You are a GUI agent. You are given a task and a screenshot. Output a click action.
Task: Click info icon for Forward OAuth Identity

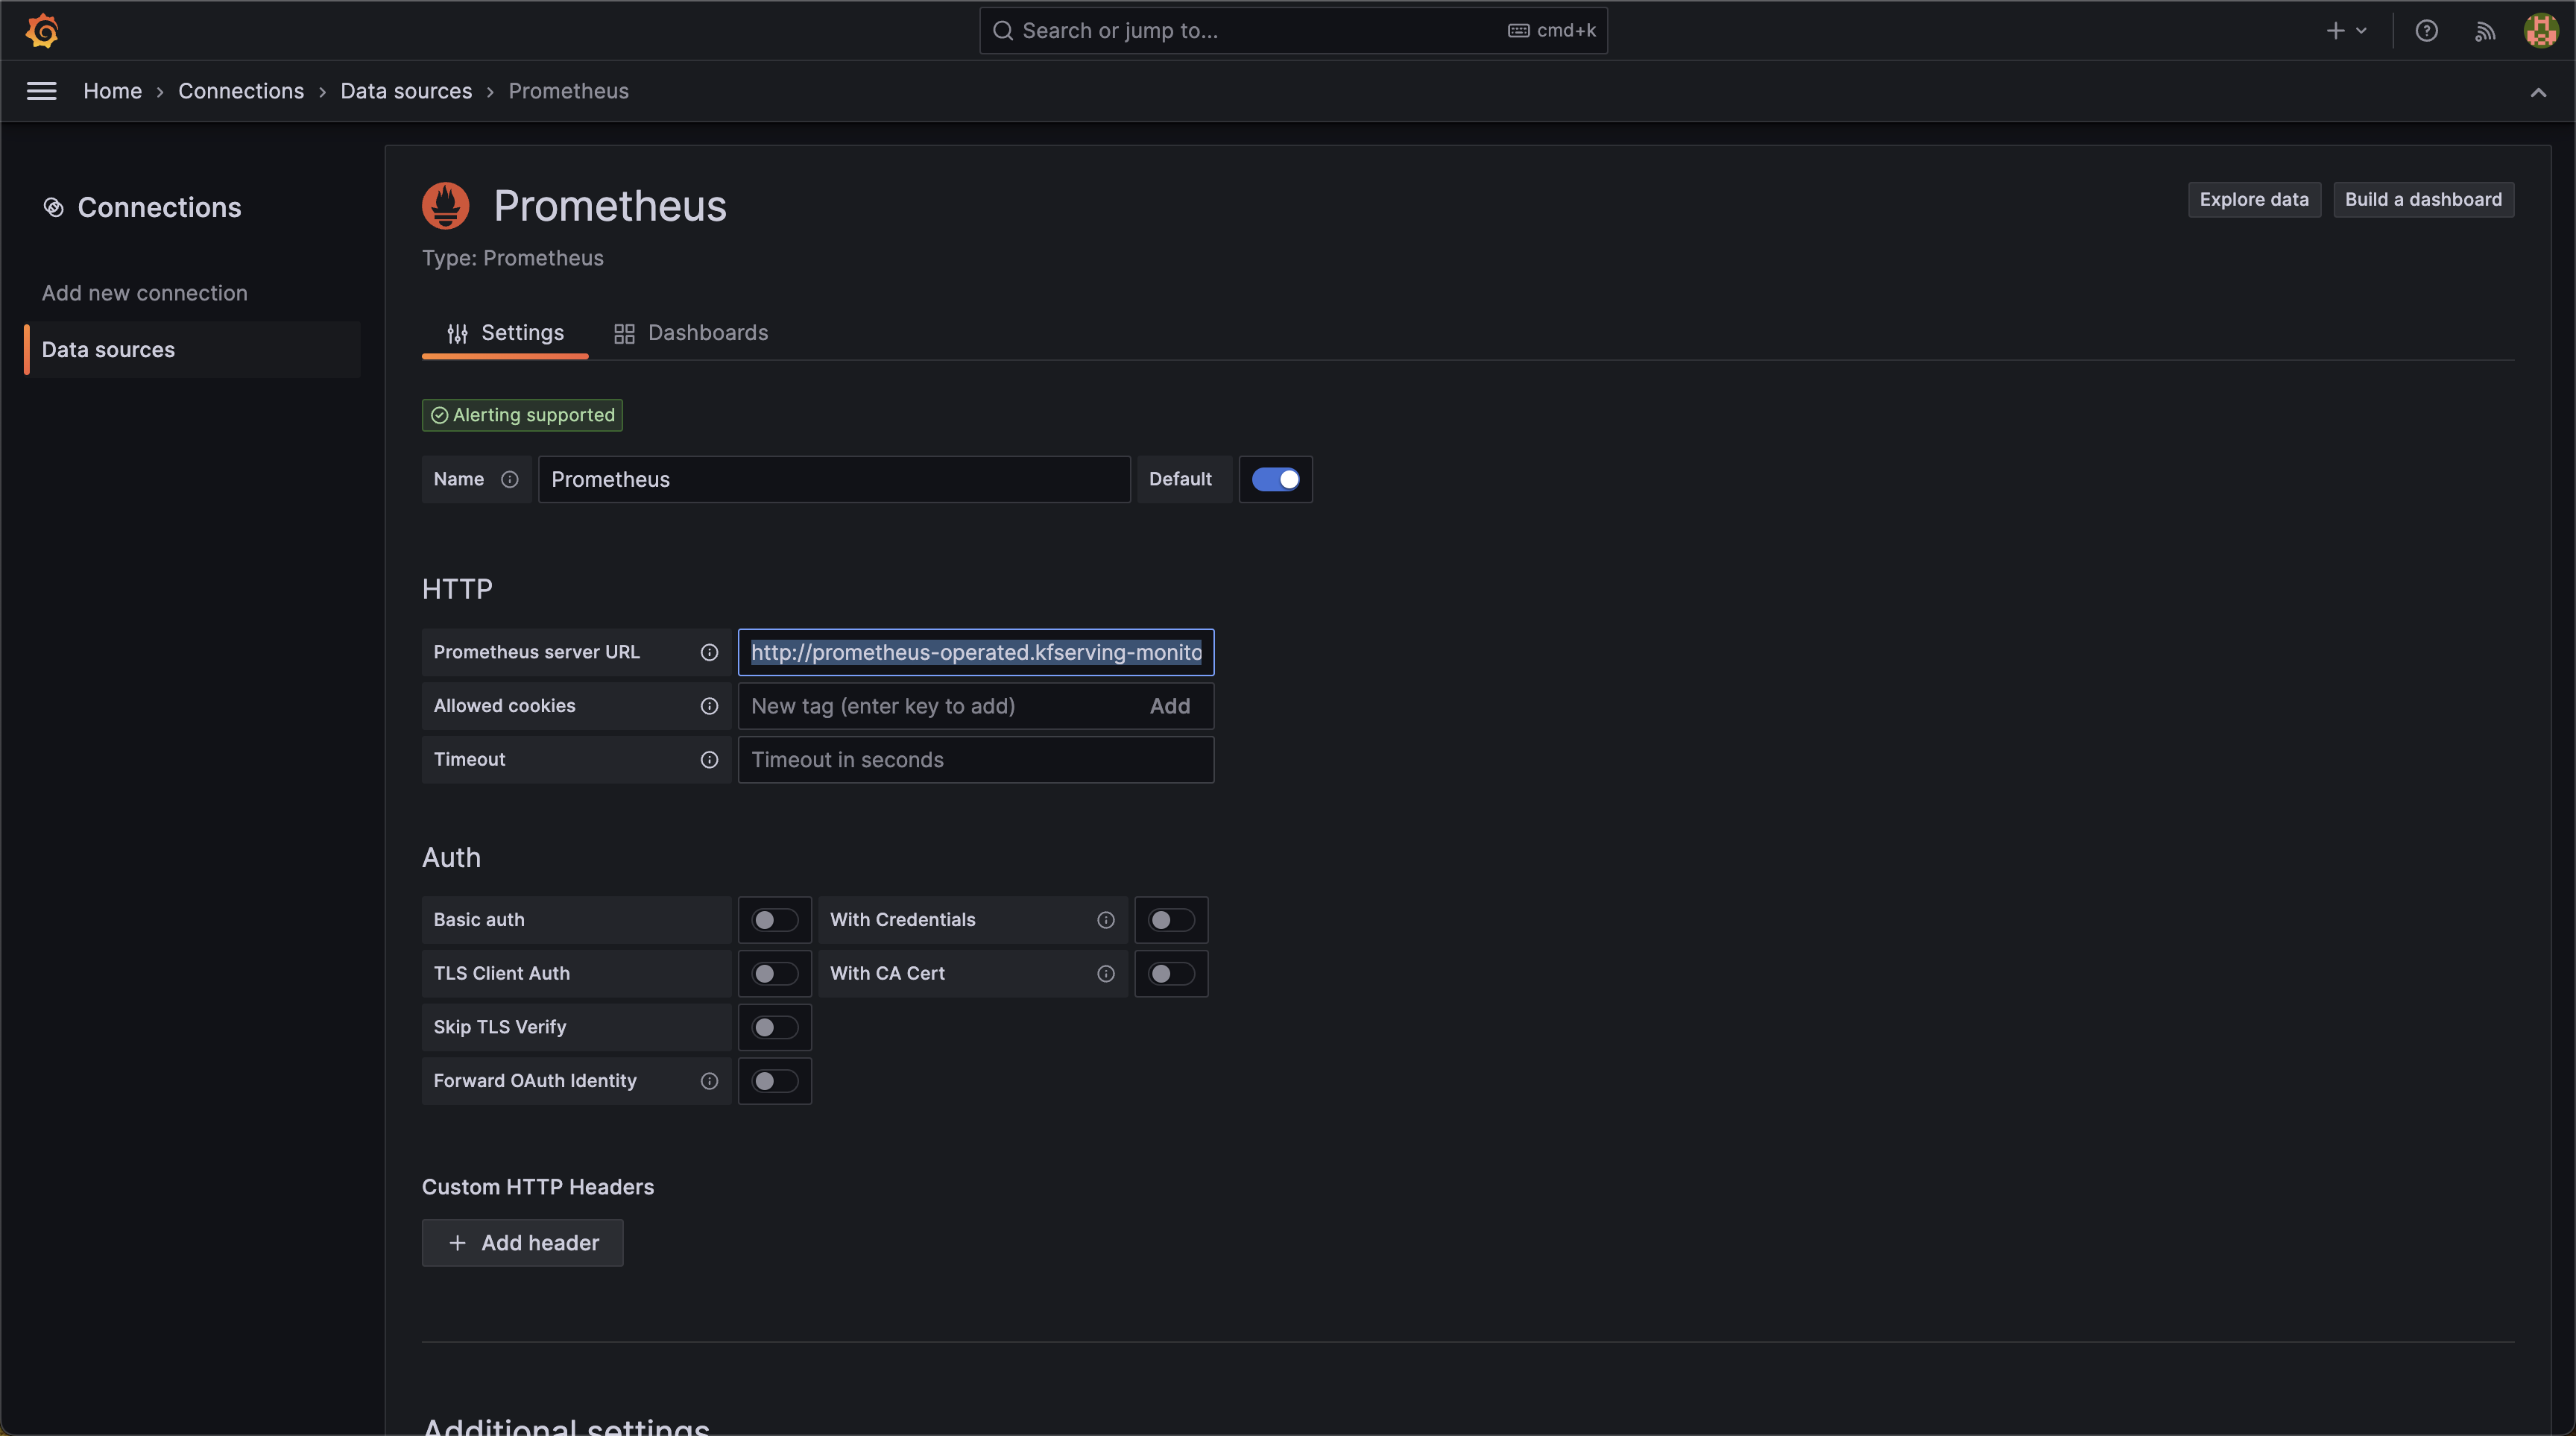[709, 1081]
